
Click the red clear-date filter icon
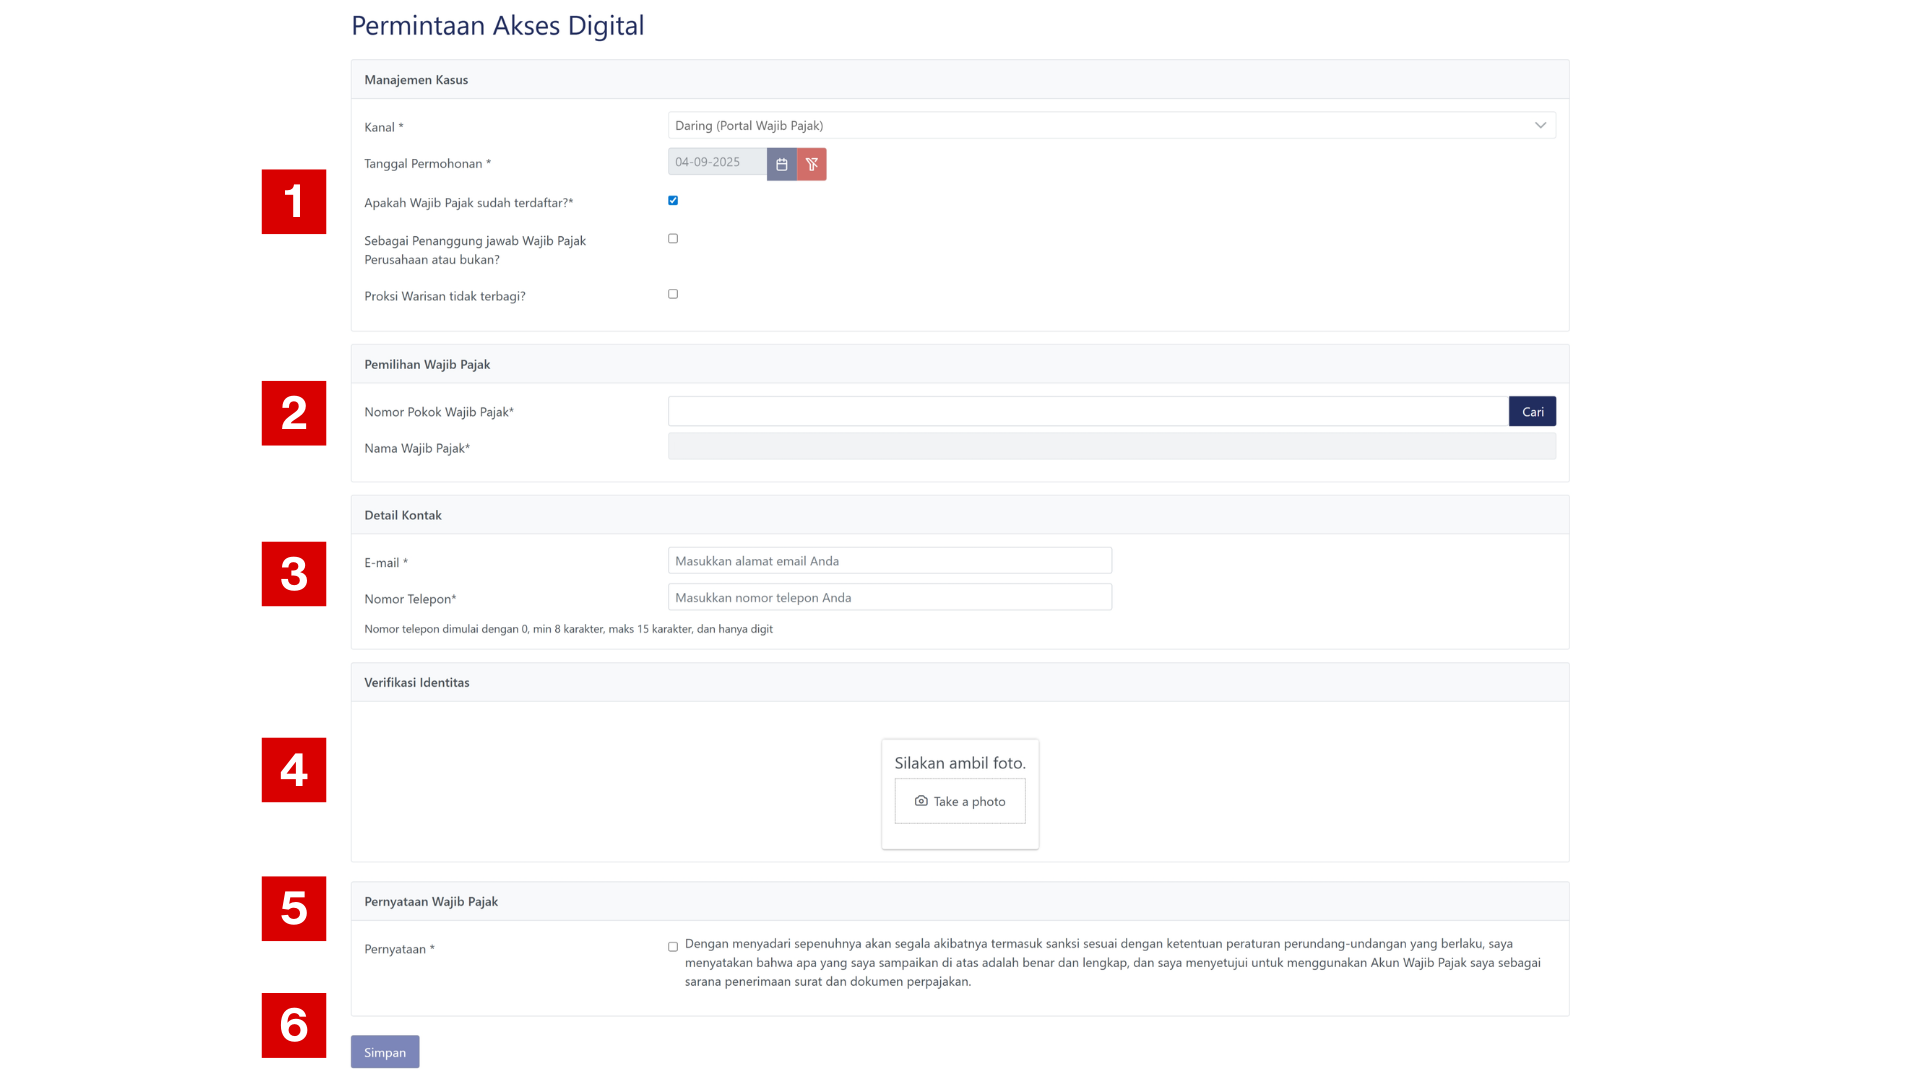[x=812, y=164]
